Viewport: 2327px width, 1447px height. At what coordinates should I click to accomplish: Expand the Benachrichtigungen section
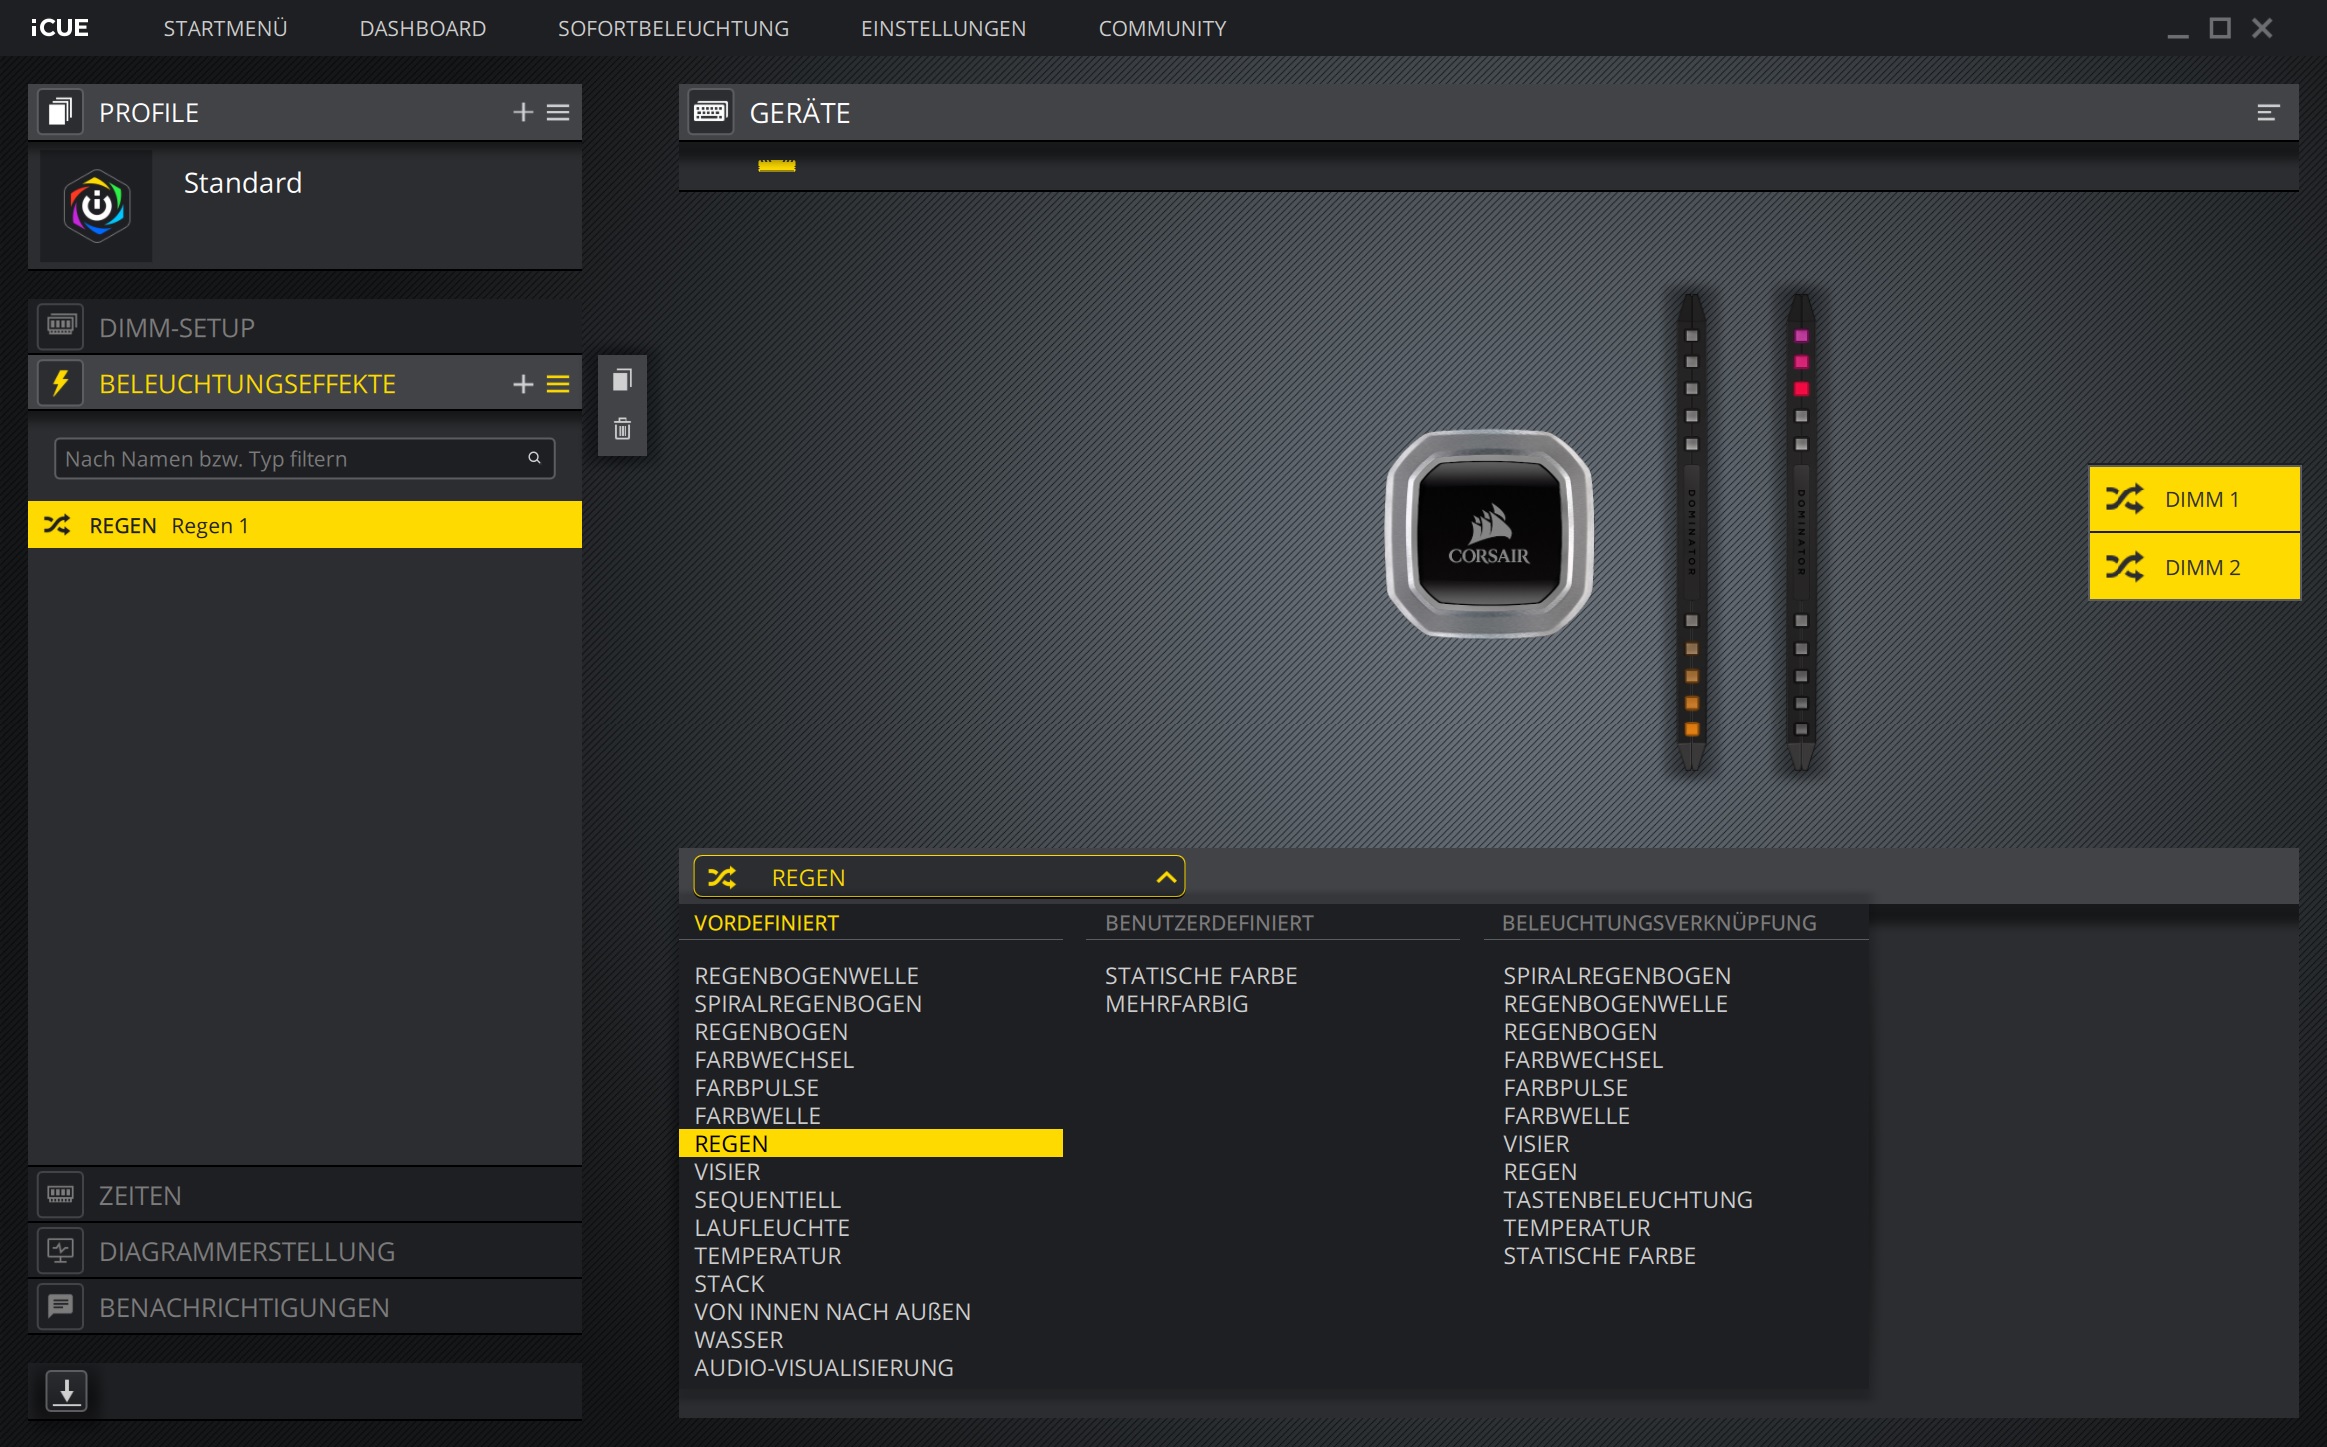tap(305, 1307)
